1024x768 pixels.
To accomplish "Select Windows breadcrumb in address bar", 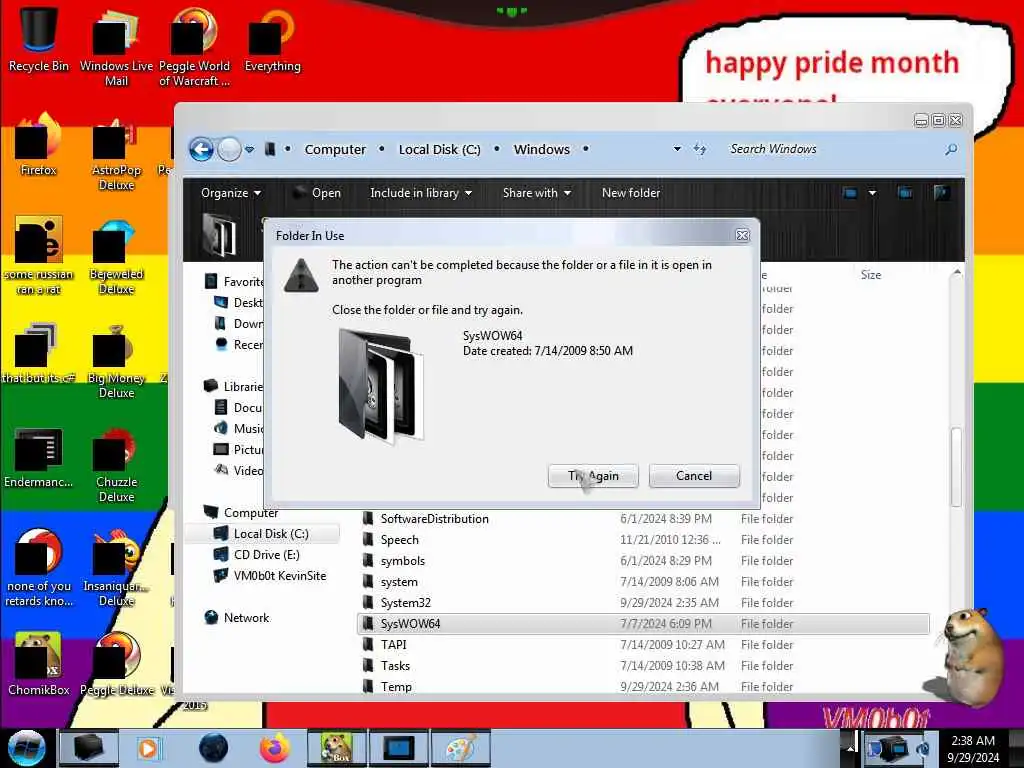I will click(541, 150).
